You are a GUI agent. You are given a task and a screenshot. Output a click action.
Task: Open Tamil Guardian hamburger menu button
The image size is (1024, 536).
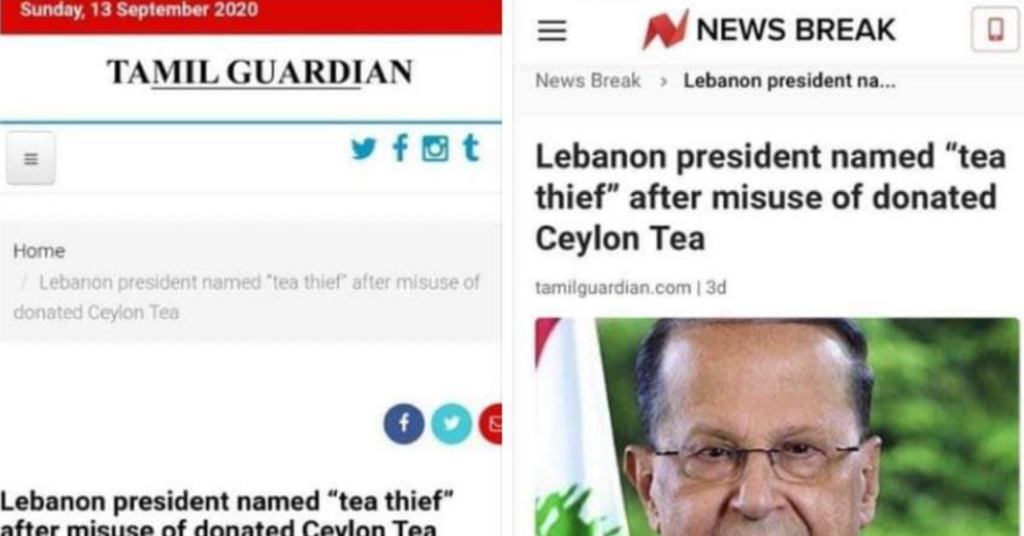(31, 159)
